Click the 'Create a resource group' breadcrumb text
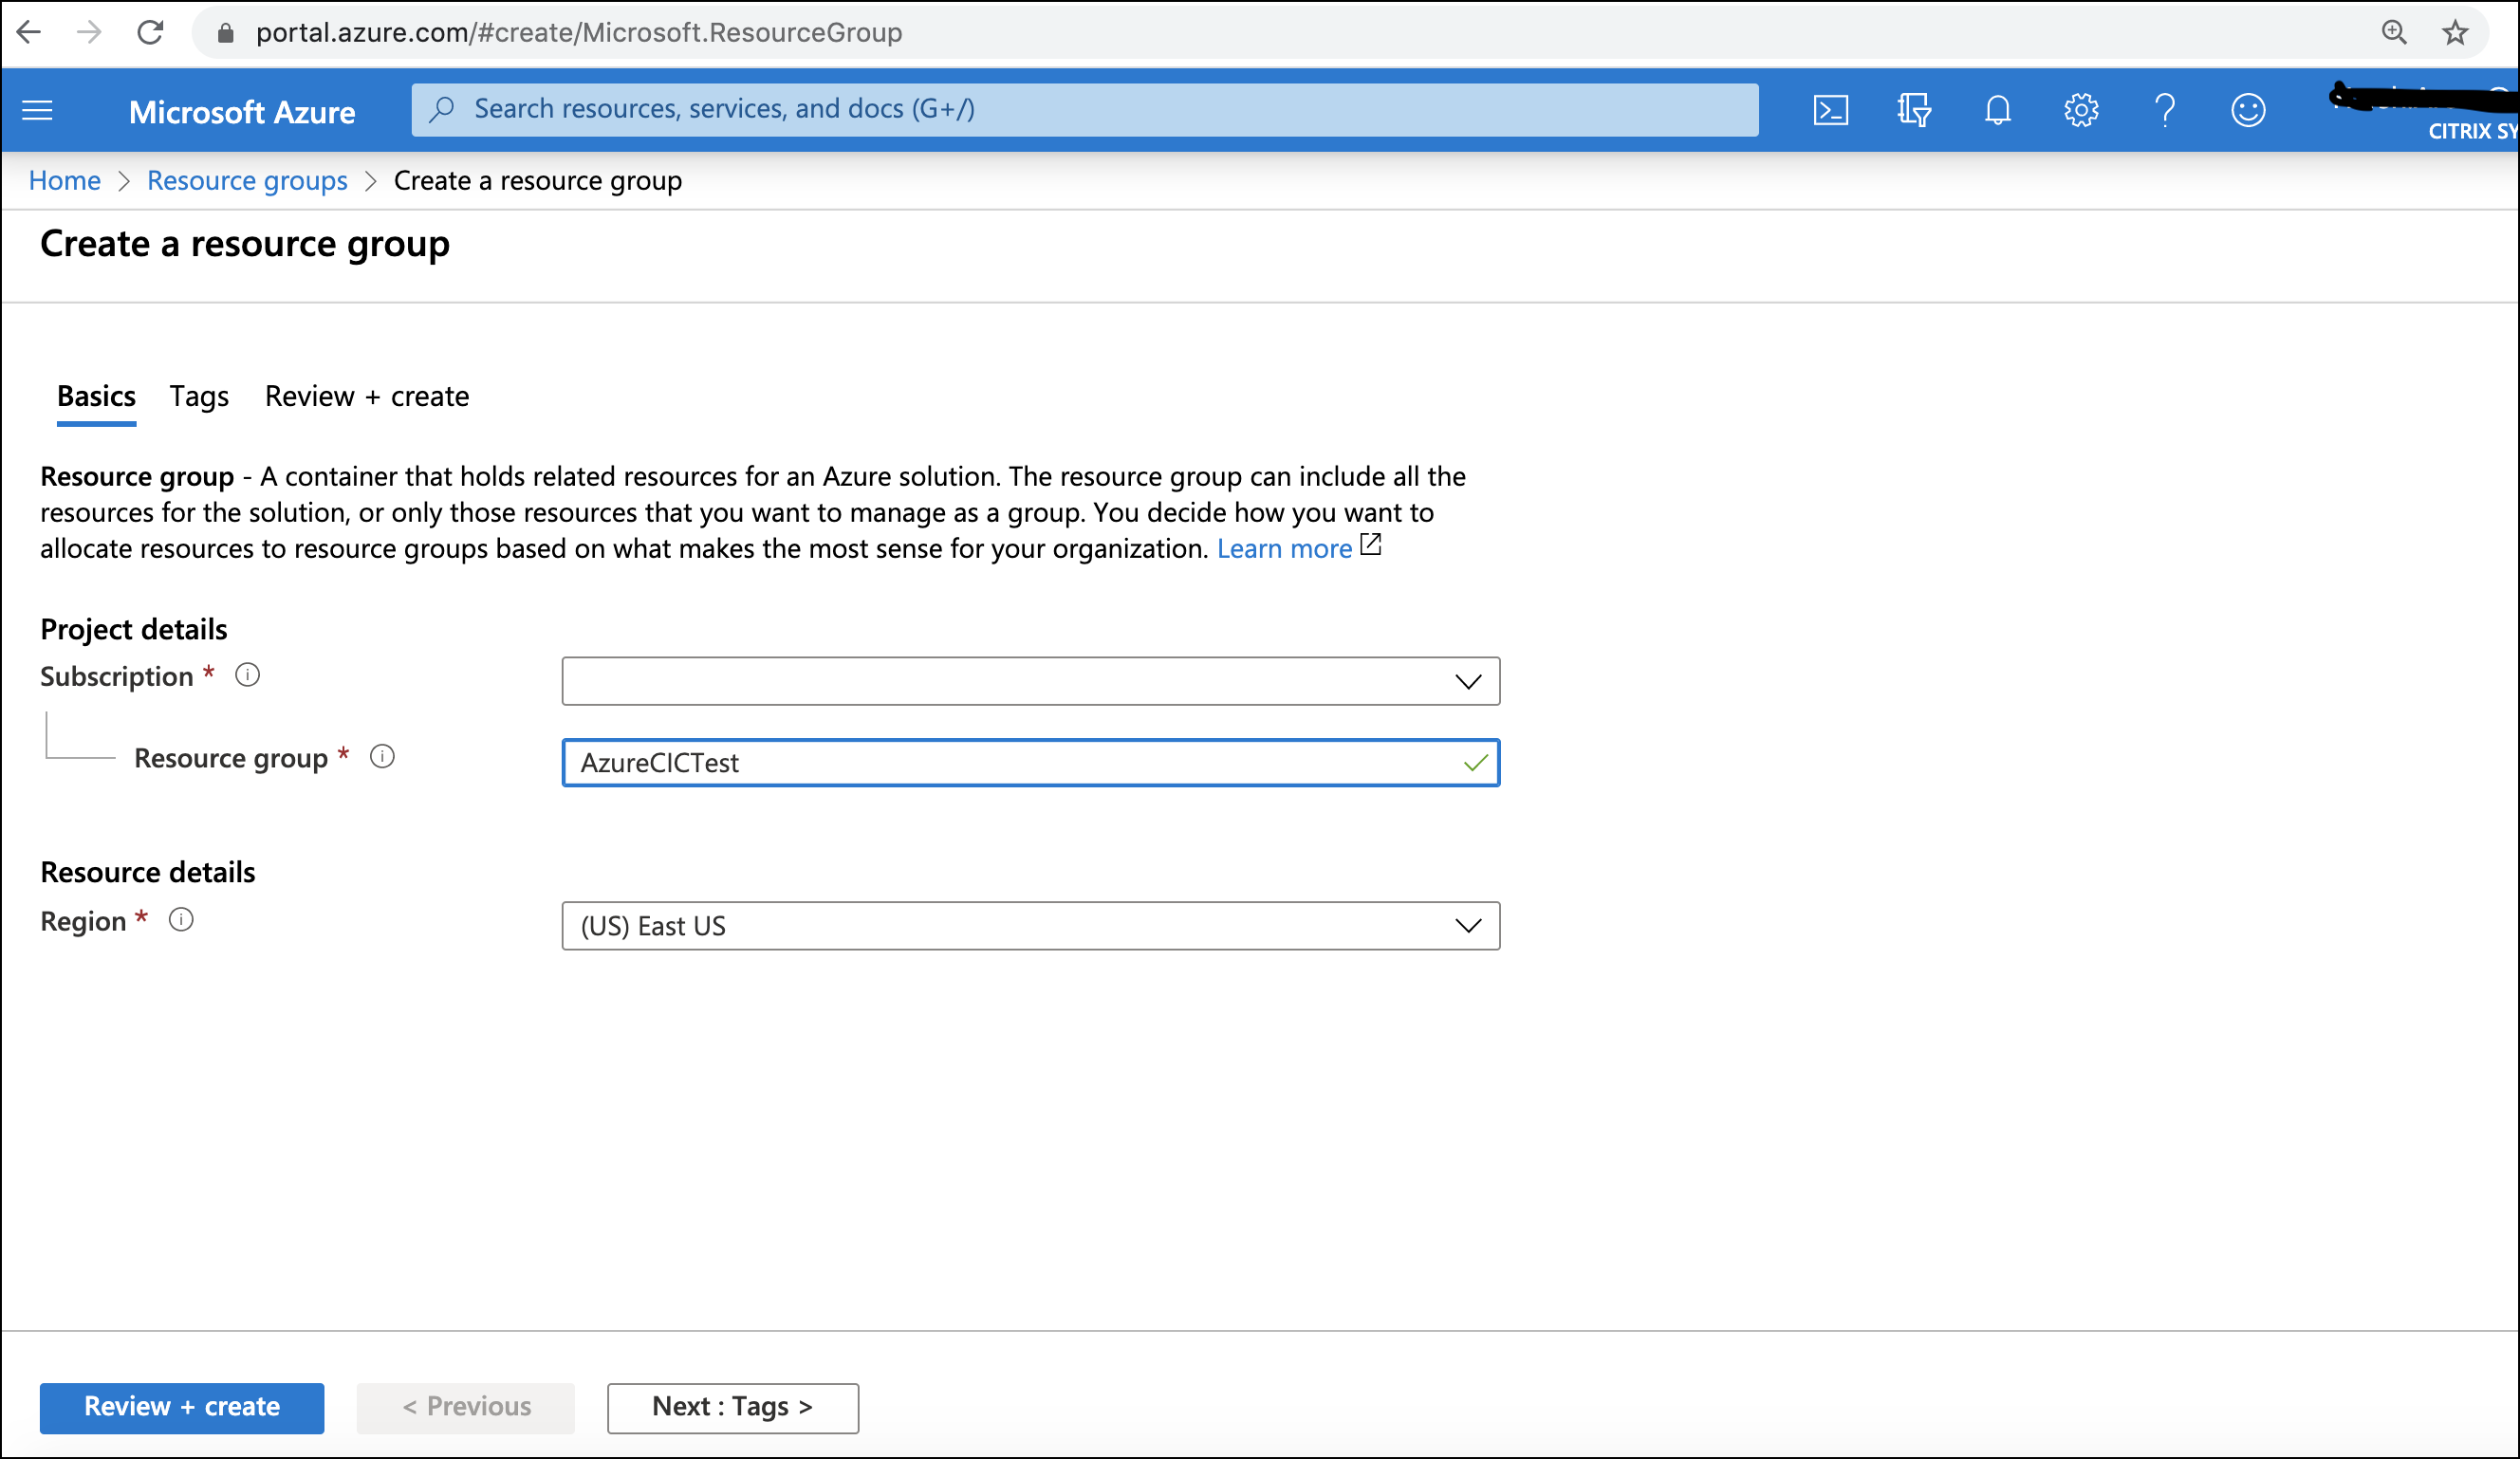Image resolution: width=2520 pixels, height=1459 pixels. pyautogui.click(x=538, y=181)
